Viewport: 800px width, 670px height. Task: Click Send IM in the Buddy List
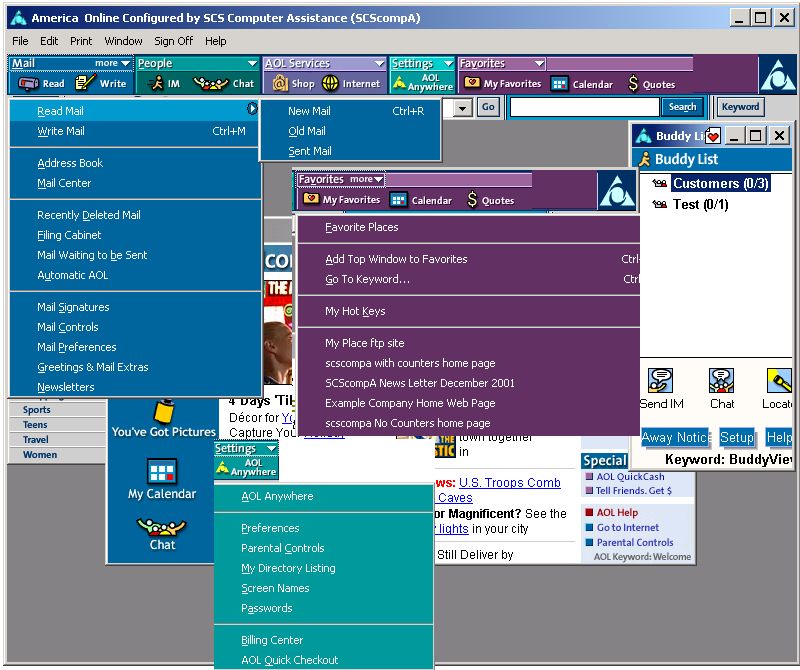tap(660, 381)
